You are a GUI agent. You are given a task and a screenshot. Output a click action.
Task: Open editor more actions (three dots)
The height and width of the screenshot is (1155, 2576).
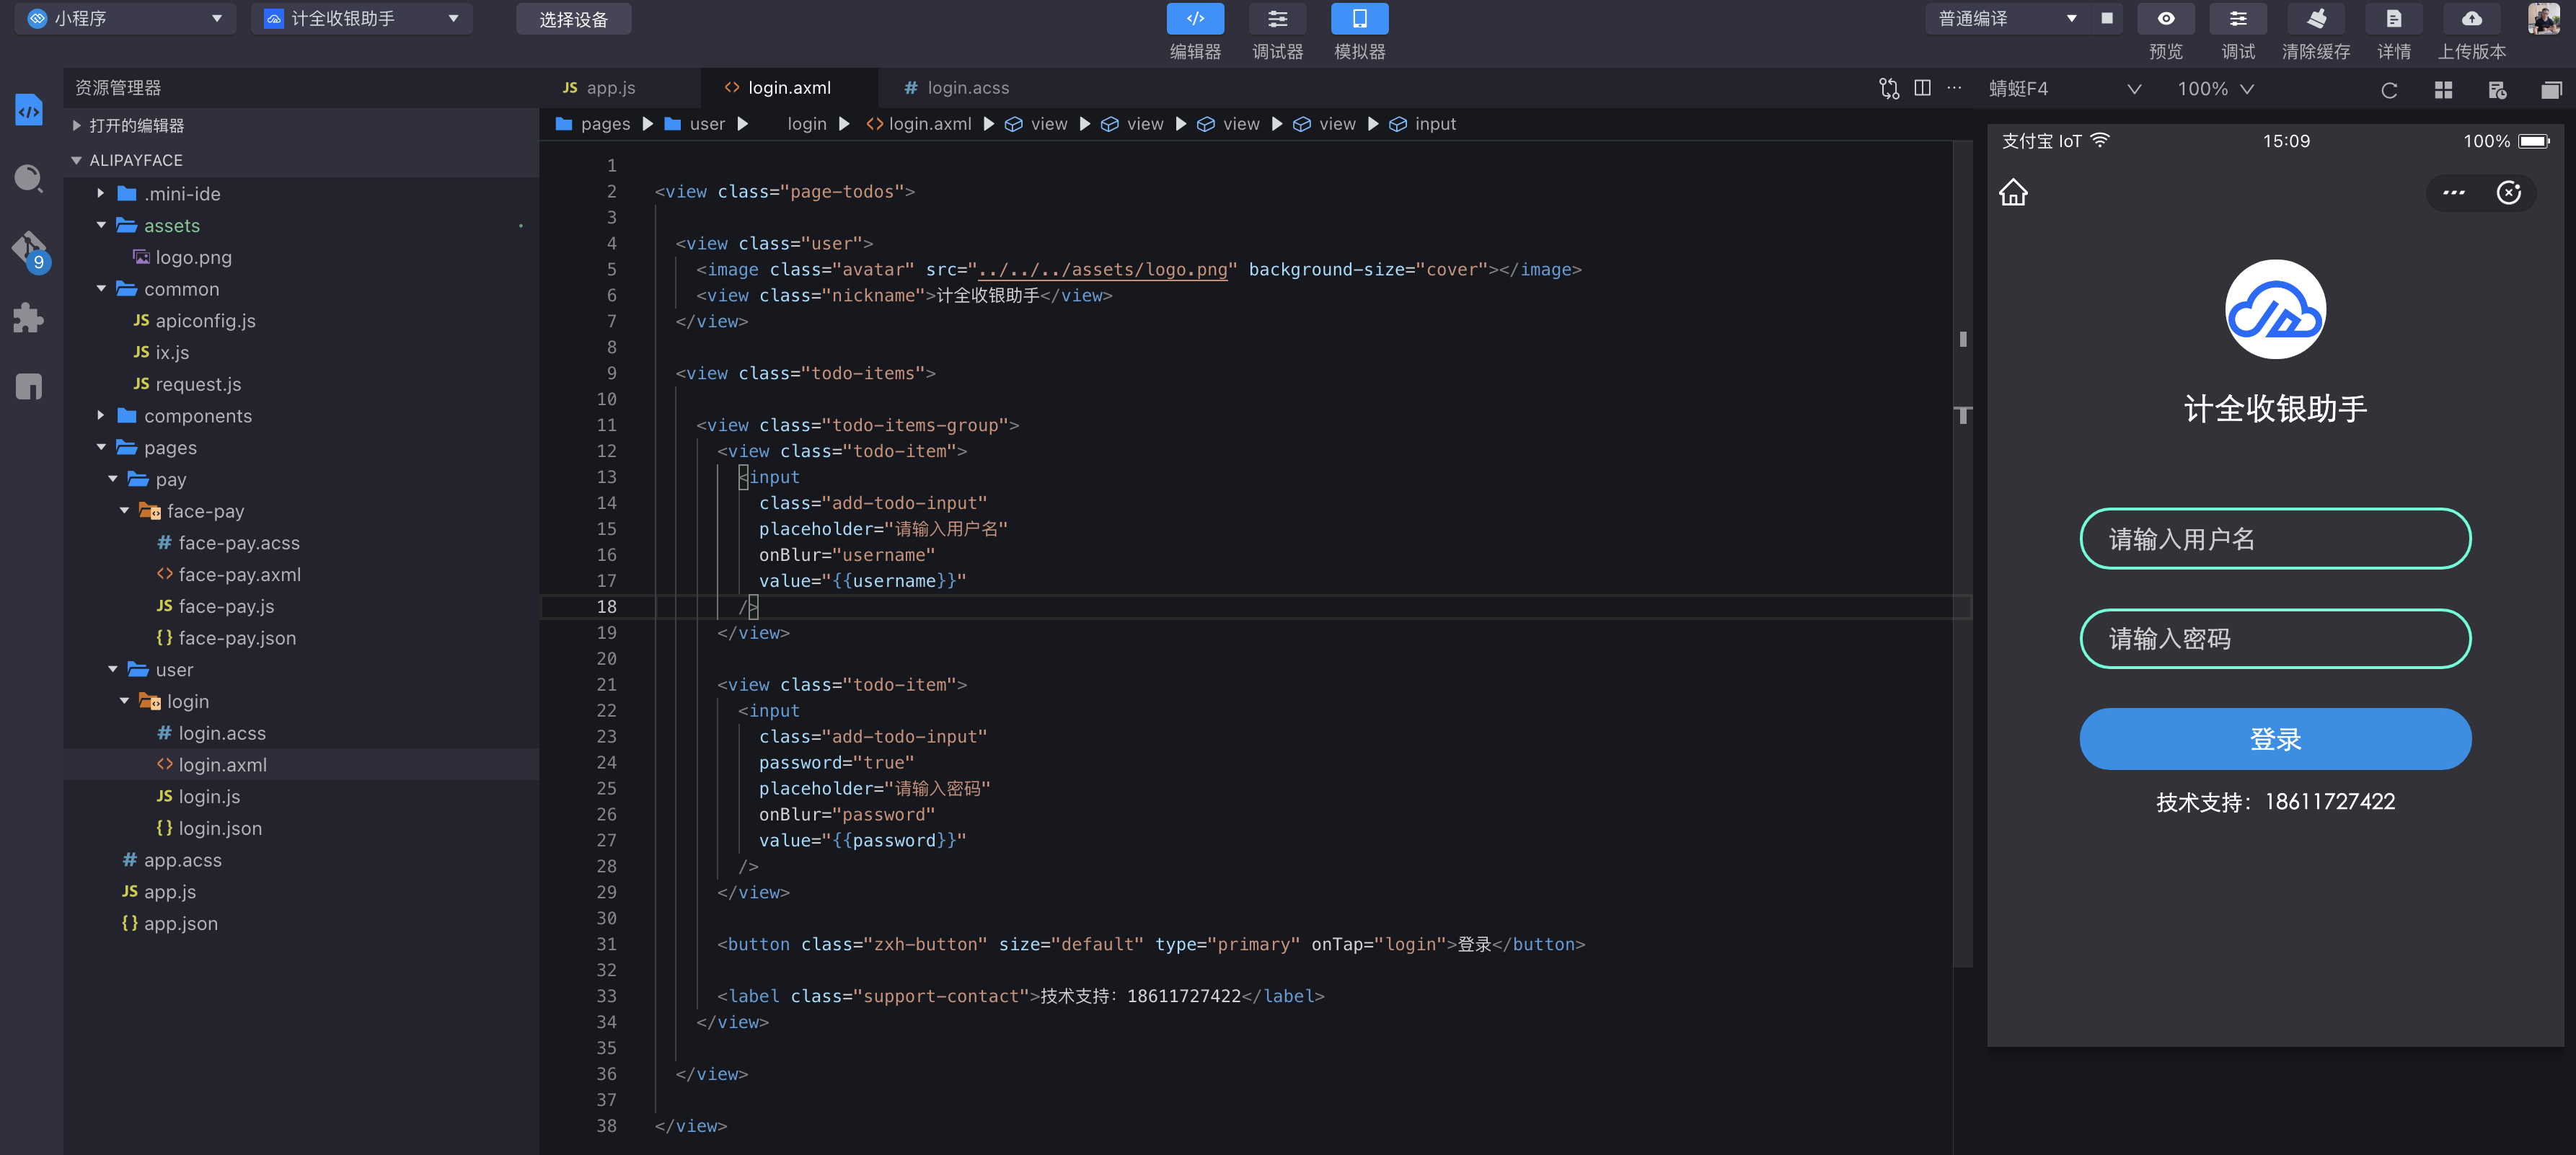pos(1954,88)
